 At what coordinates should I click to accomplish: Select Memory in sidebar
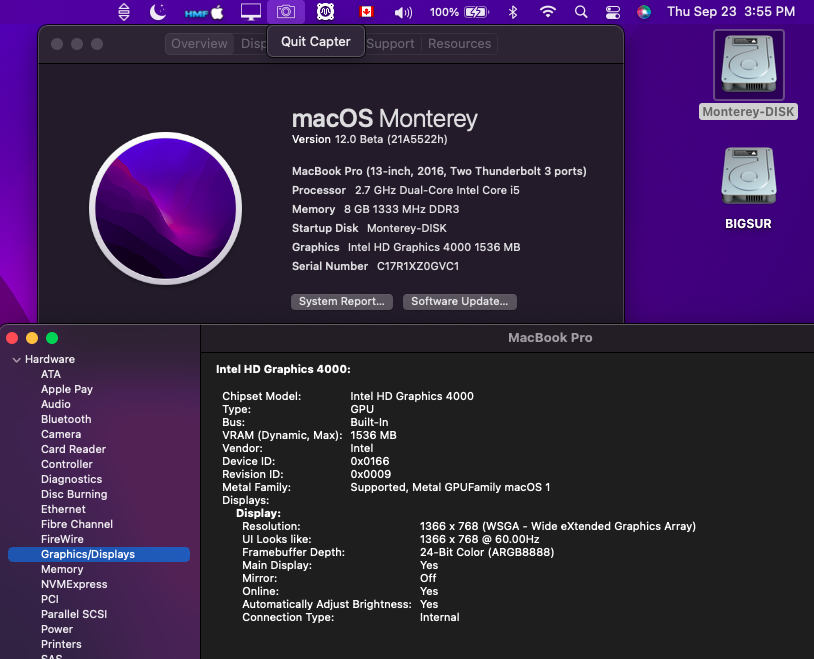click(x=62, y=570)
